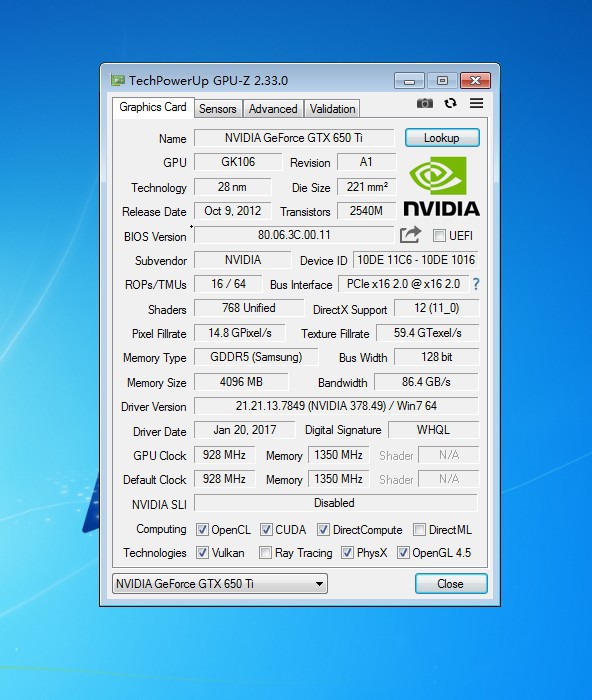Click the Transistors value 2540M
This screenshot has width=592, height=700.
367,211
